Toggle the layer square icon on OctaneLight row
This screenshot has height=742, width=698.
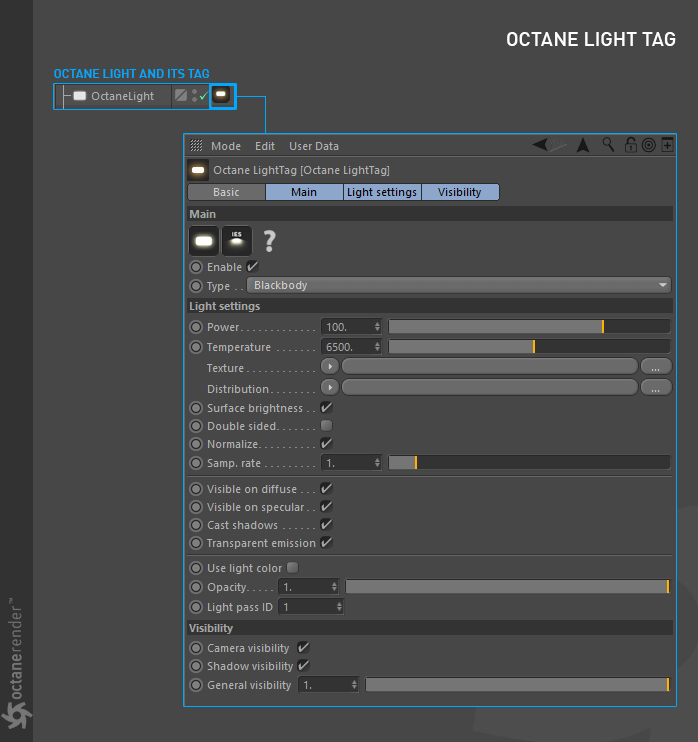pyautogui.click(x=181, y=95)
